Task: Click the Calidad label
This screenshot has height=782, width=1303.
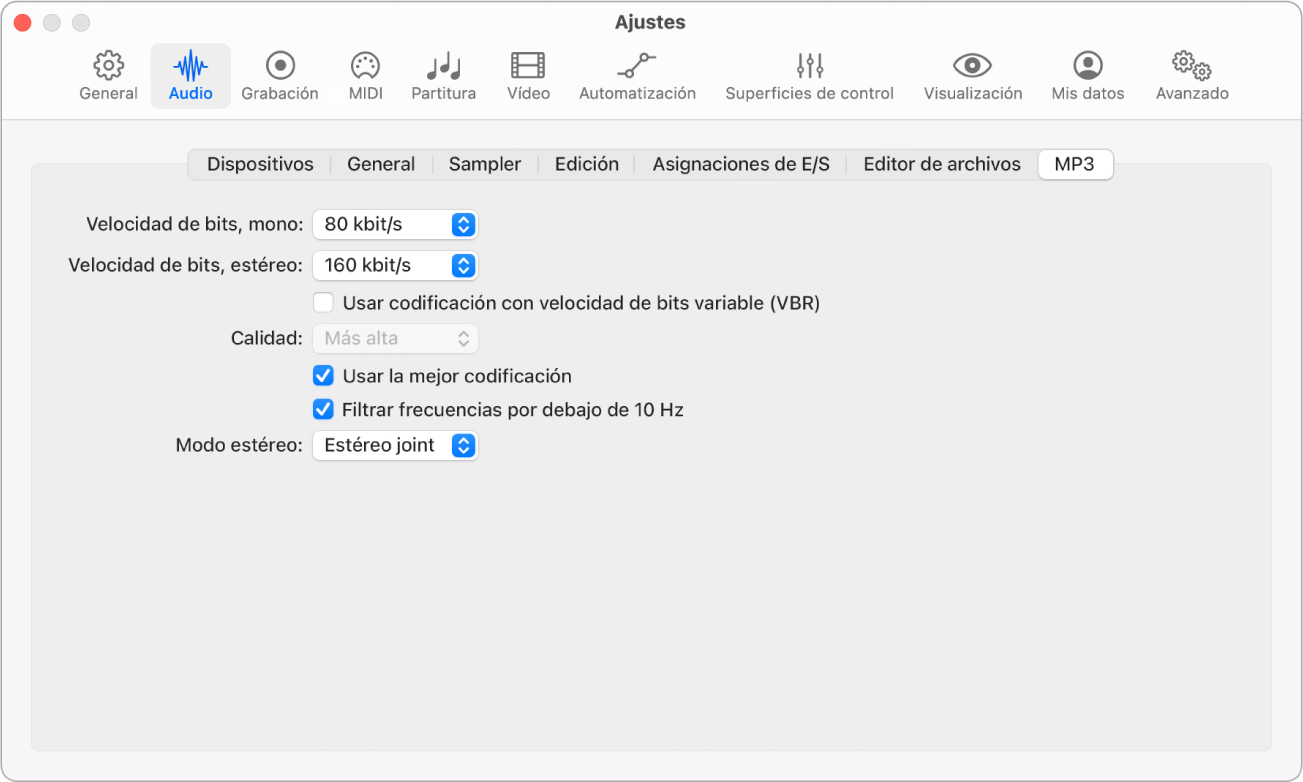Action: tap(266, 338)
